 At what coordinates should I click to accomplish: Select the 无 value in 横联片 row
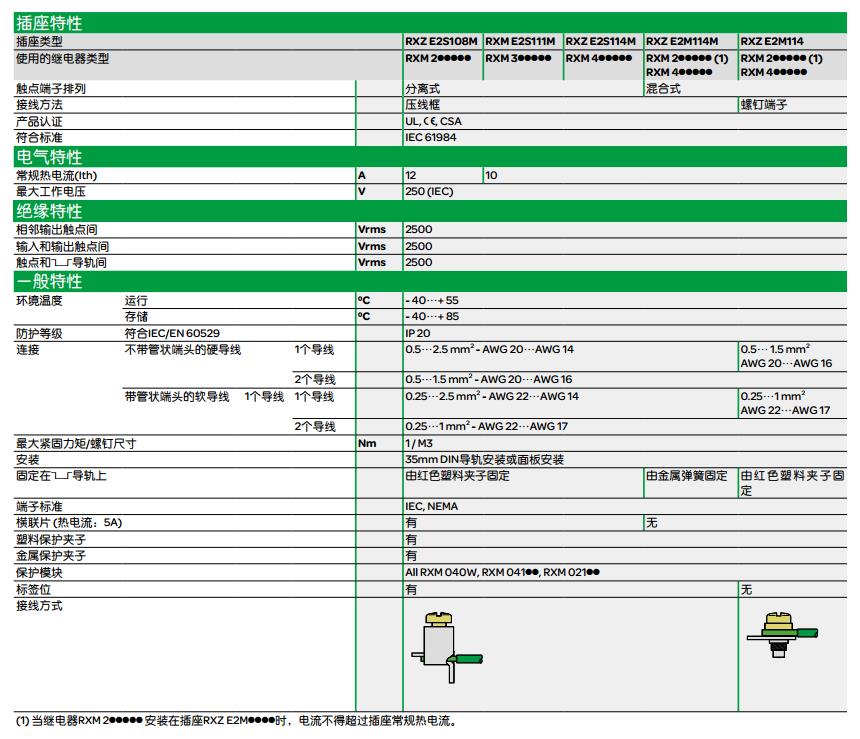652,522
